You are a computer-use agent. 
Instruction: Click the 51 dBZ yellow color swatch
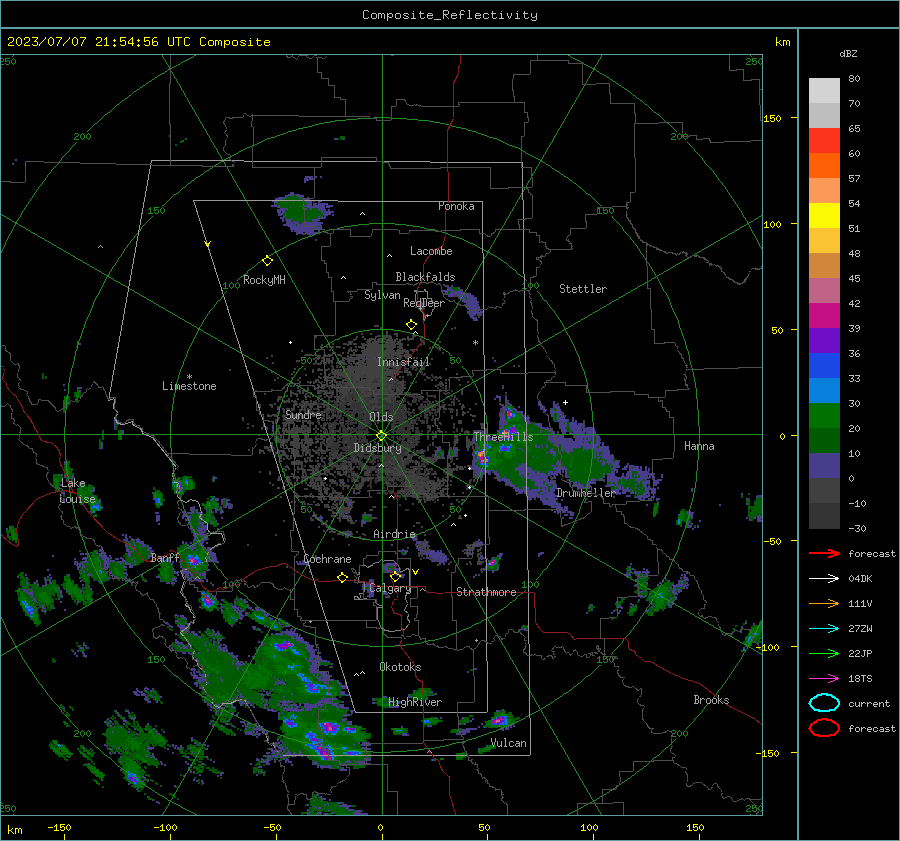point(824,216)
